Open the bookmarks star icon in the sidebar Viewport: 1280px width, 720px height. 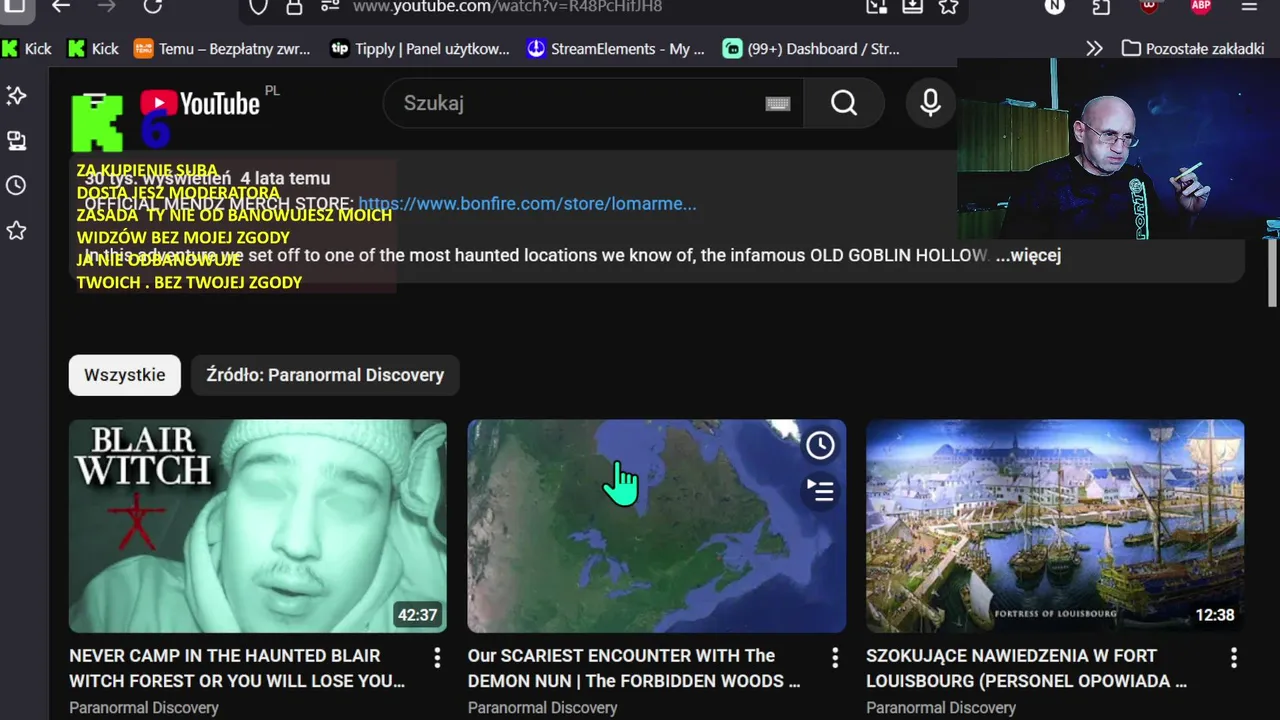(16, 230)
